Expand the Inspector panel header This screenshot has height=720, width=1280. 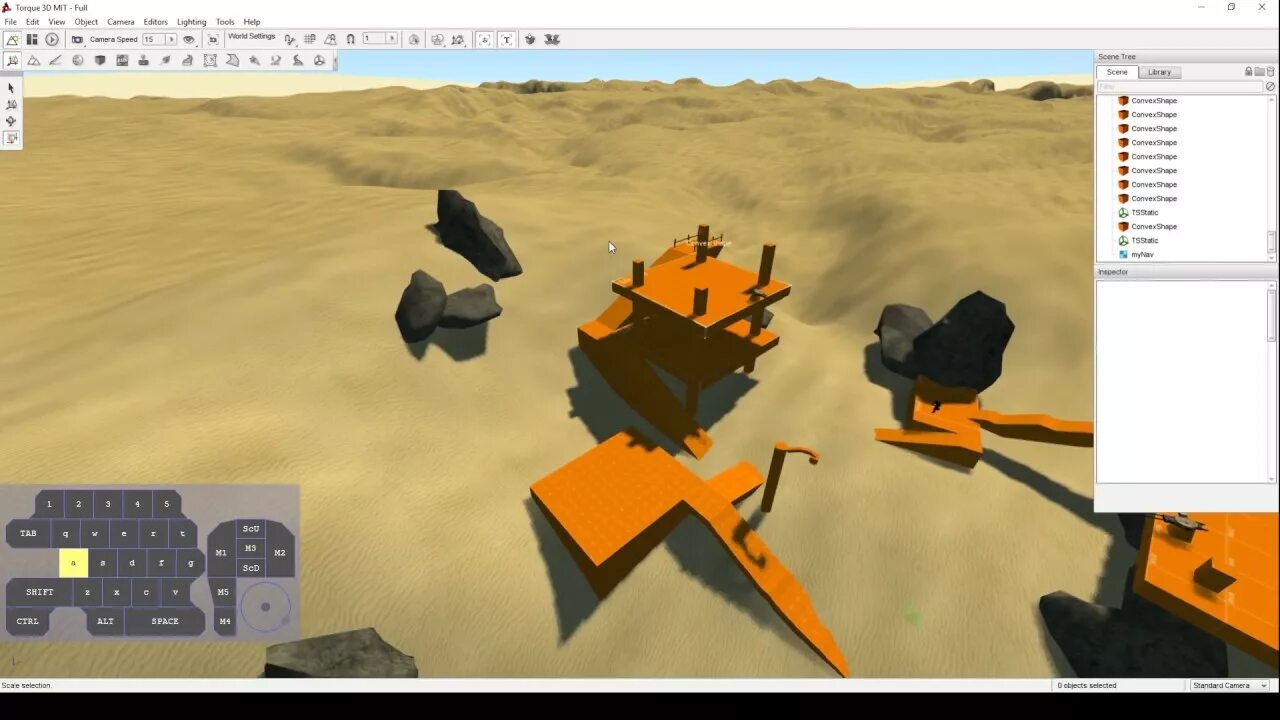tap(1113, 271)
